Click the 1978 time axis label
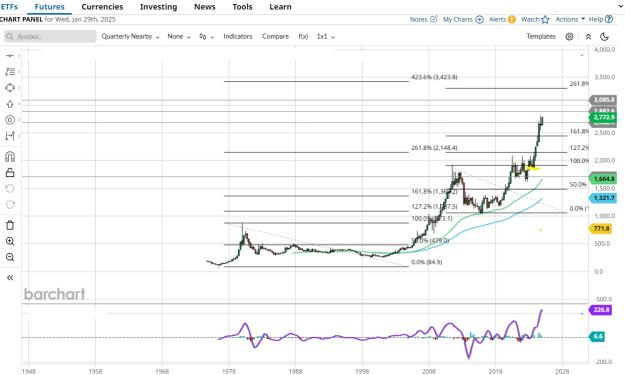 coord(228,371)
